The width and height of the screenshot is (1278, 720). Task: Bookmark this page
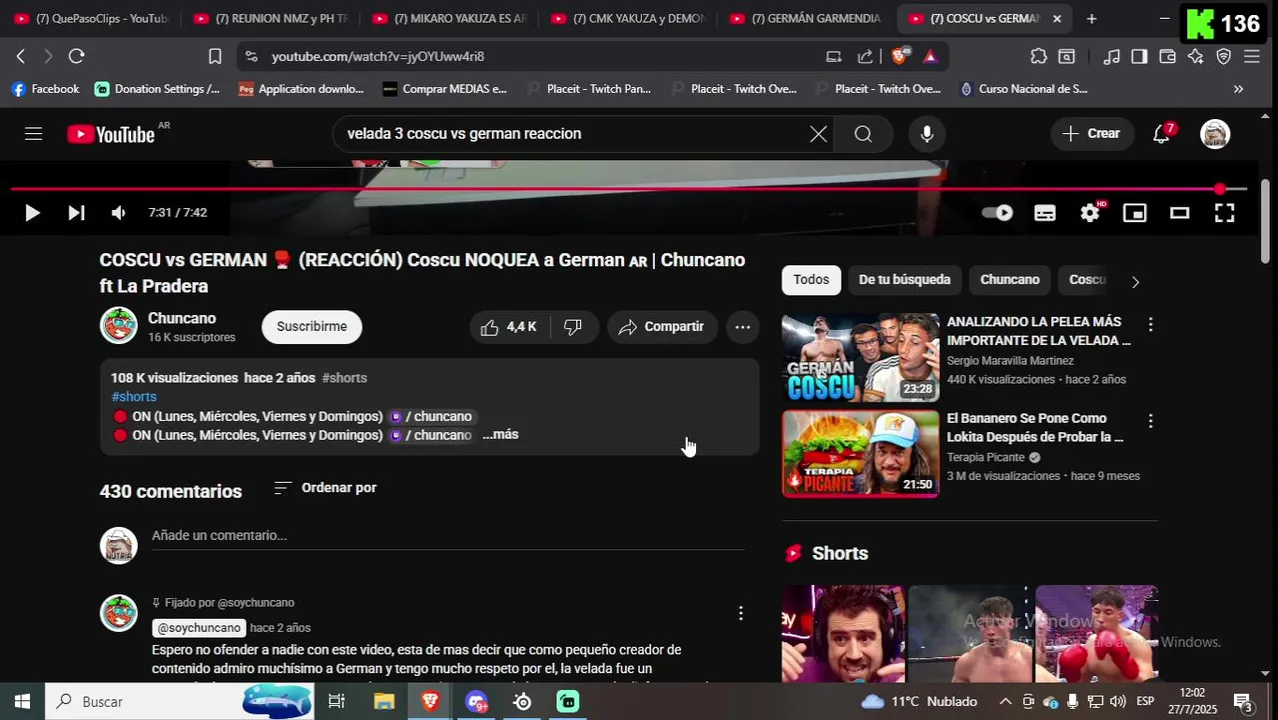click(215, 56)
